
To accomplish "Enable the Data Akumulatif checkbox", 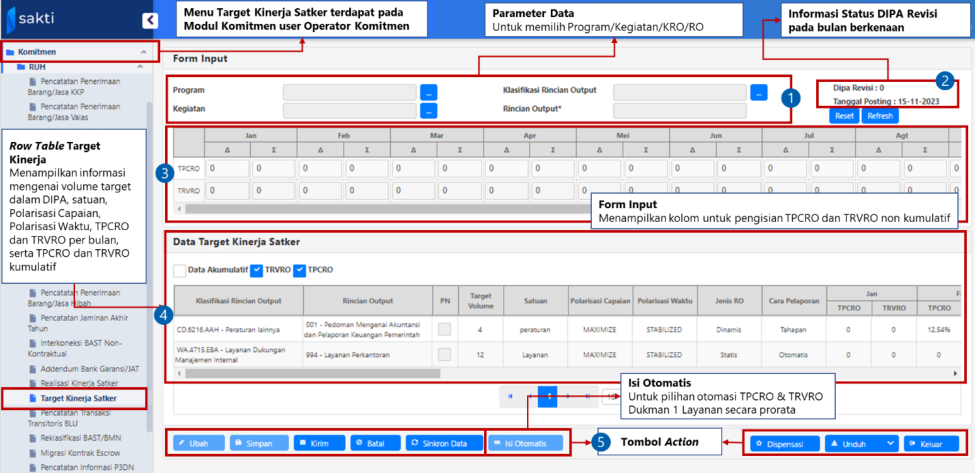I will click(x=180, y=270).
